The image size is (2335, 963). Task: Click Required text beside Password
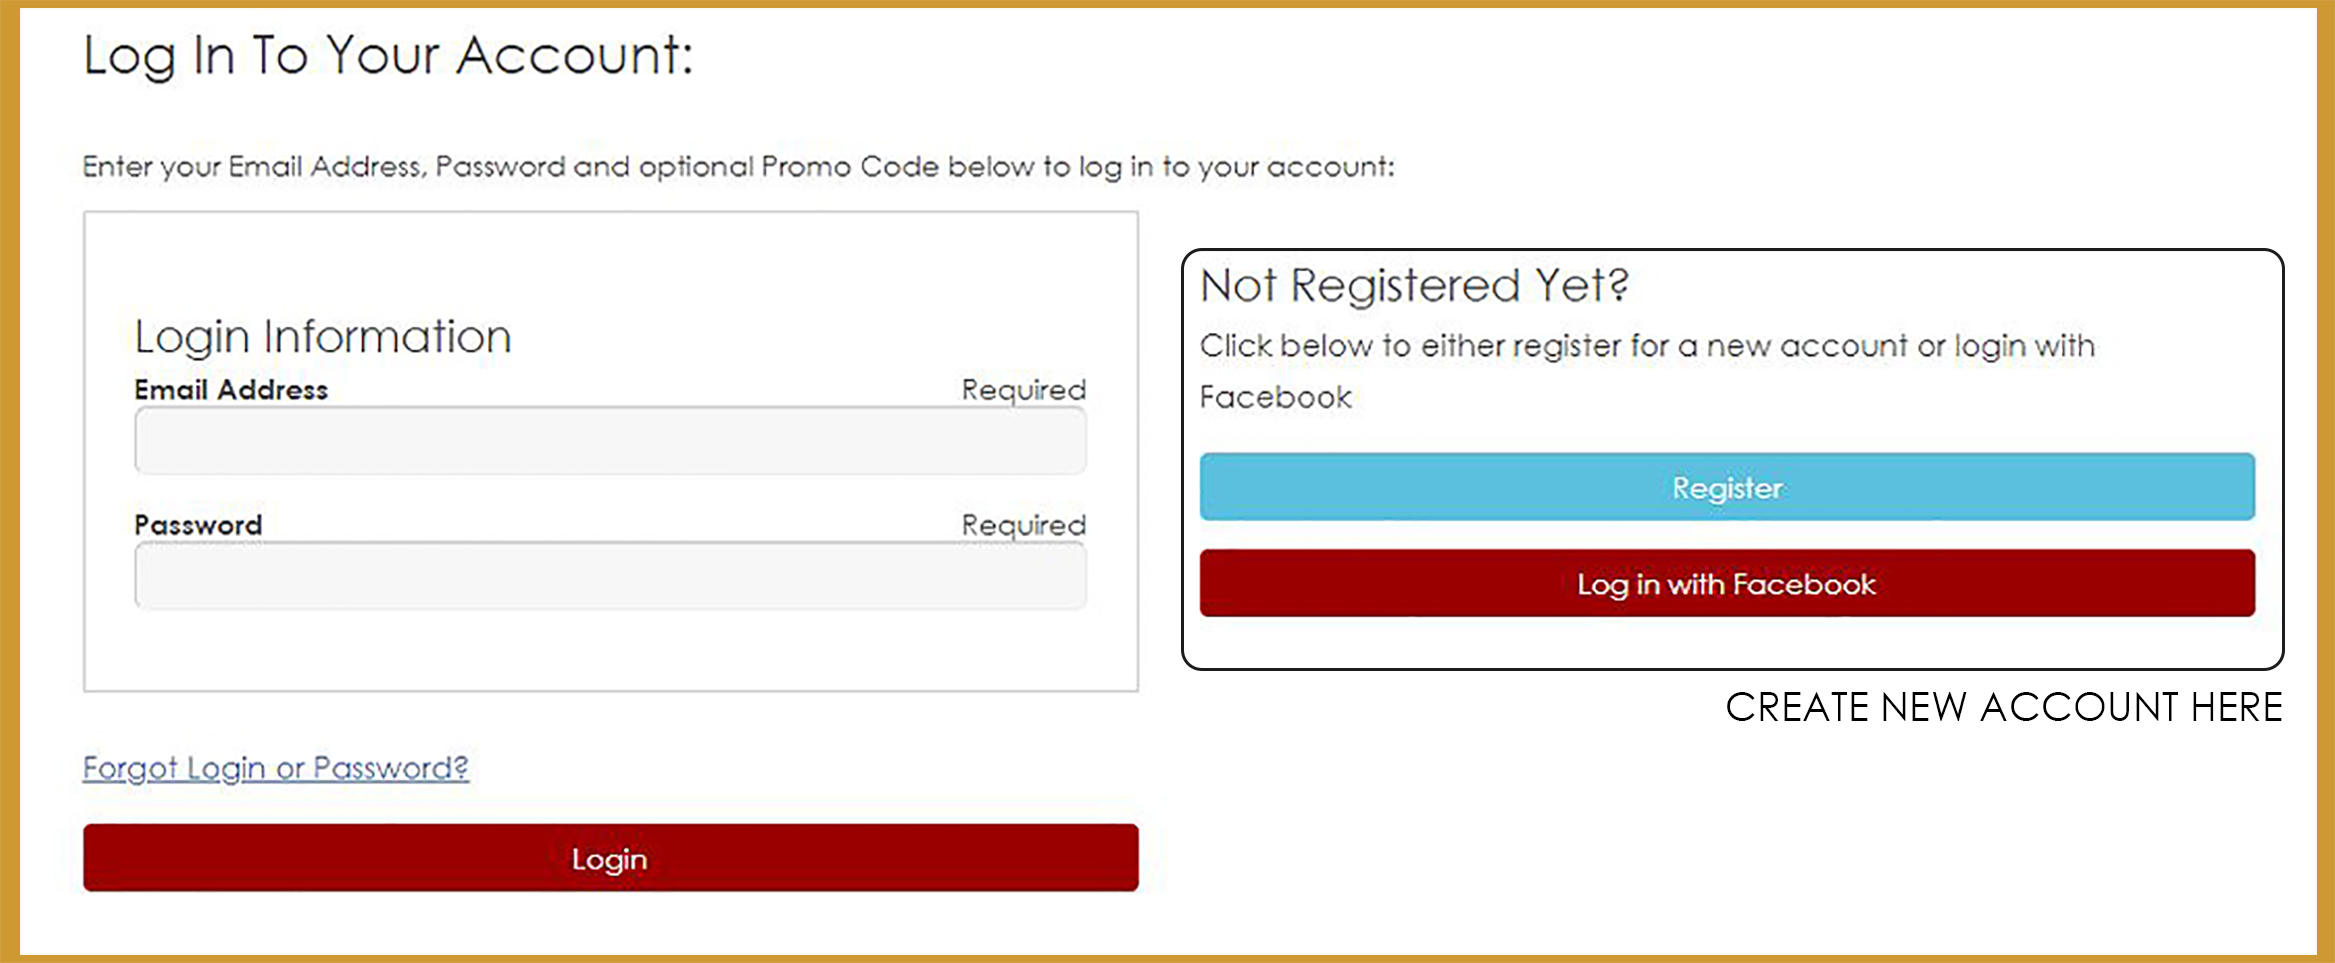(1023, 524)
